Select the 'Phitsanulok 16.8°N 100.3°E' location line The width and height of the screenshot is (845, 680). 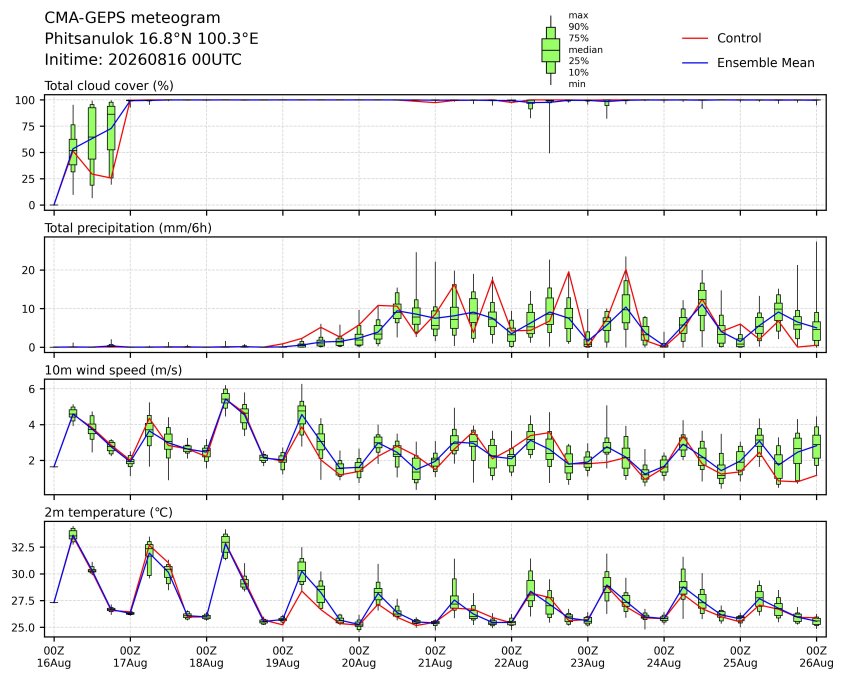(151, 39)
